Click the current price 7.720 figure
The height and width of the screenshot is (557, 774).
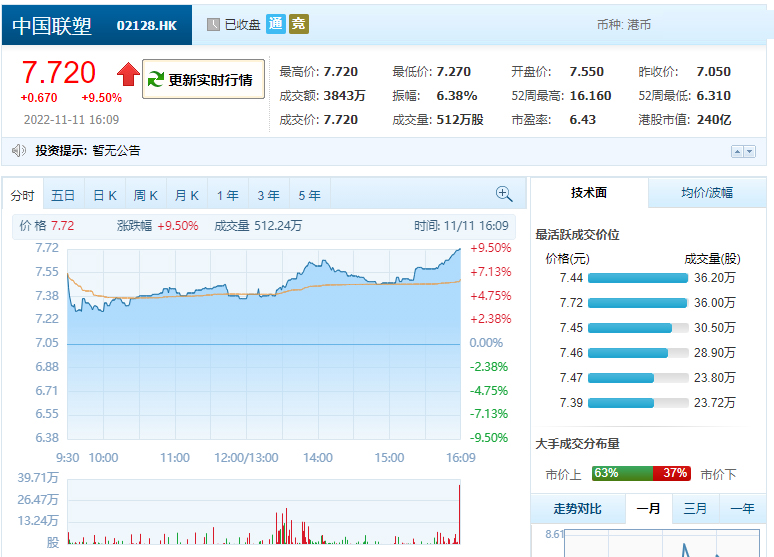coord(58,73)
